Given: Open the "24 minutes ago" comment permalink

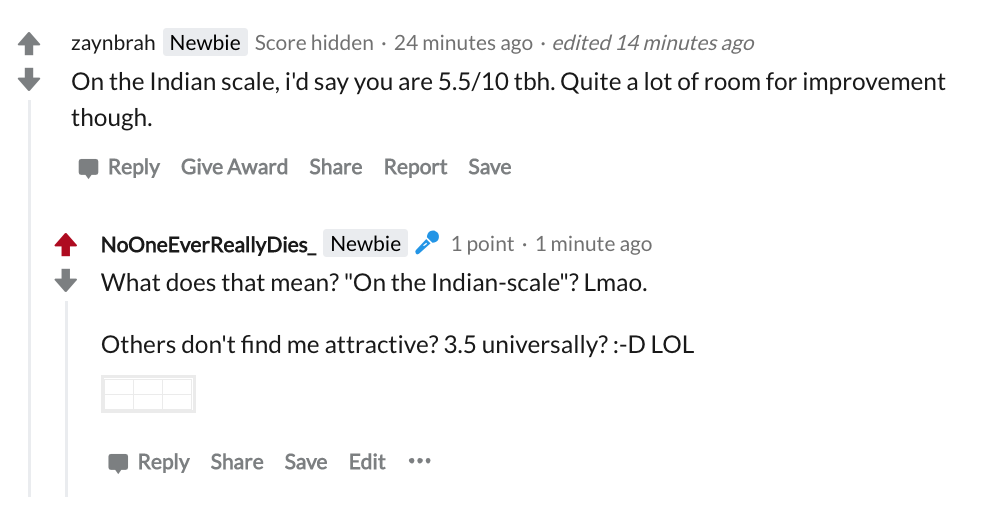Looking at the screenshot, I should click(463, 43).
